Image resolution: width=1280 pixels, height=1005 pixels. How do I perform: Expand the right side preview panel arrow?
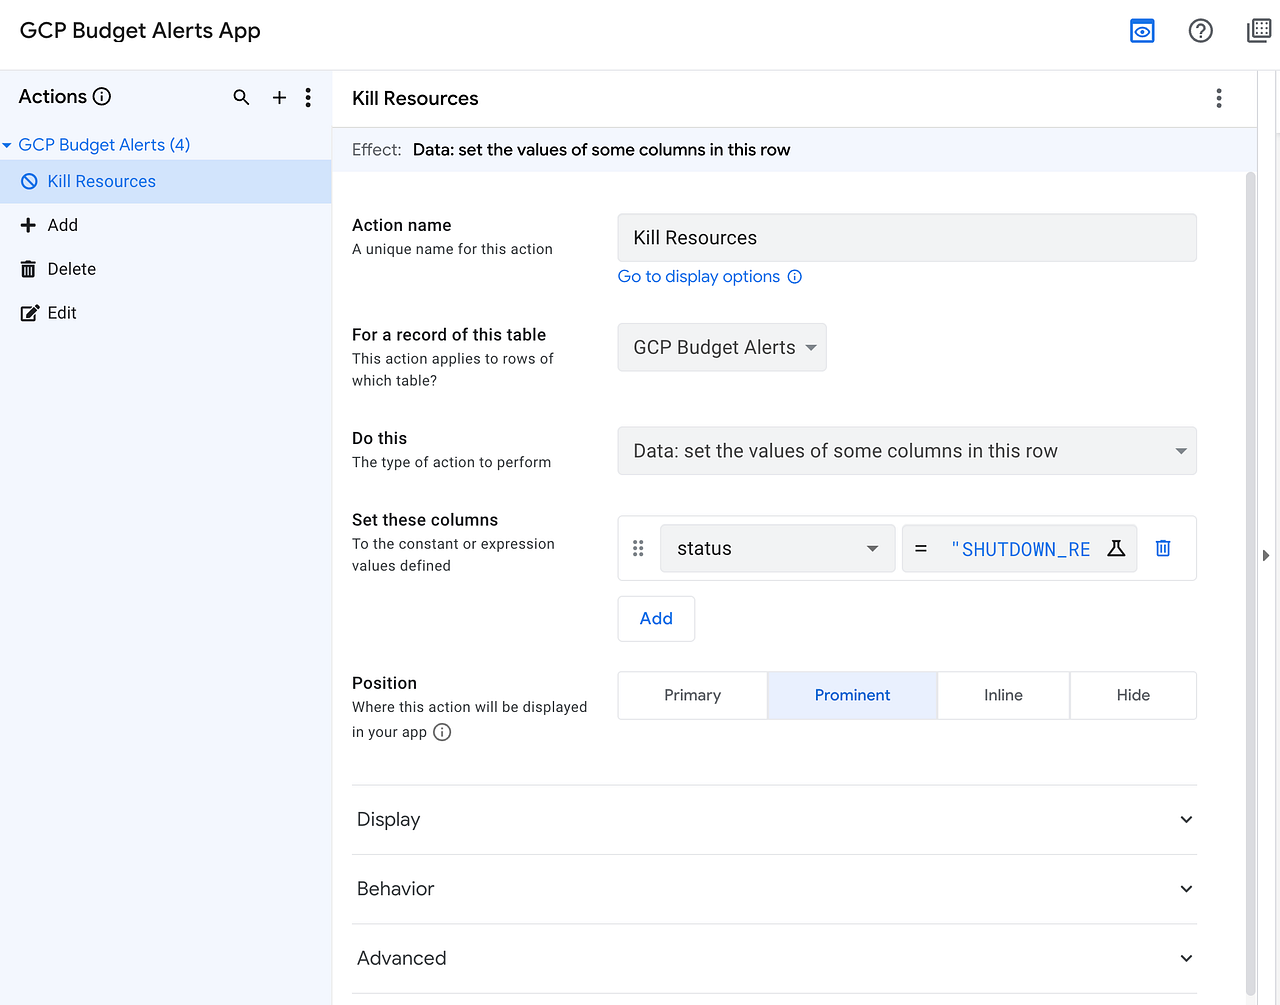point(1266,555)
